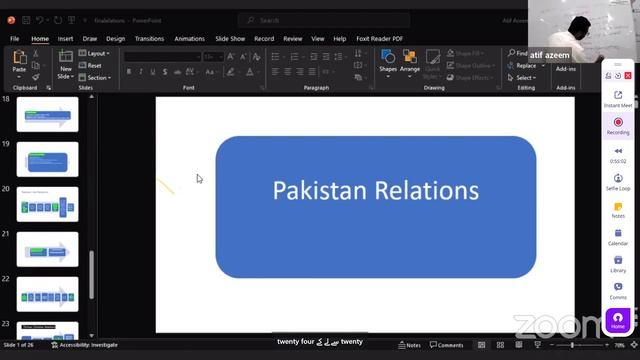
Task: Click the Save icon in title bar
Action: point(26,20)
